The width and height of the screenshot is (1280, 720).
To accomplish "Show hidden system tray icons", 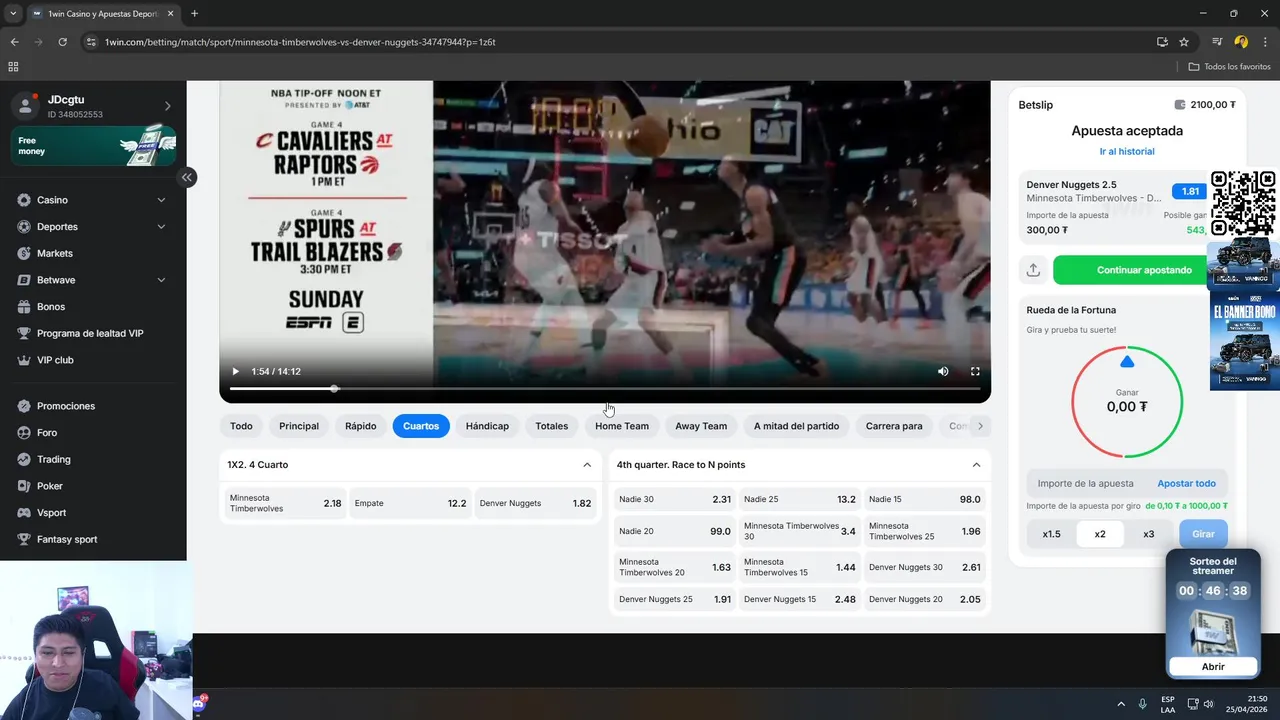I will coord(1120,704).
